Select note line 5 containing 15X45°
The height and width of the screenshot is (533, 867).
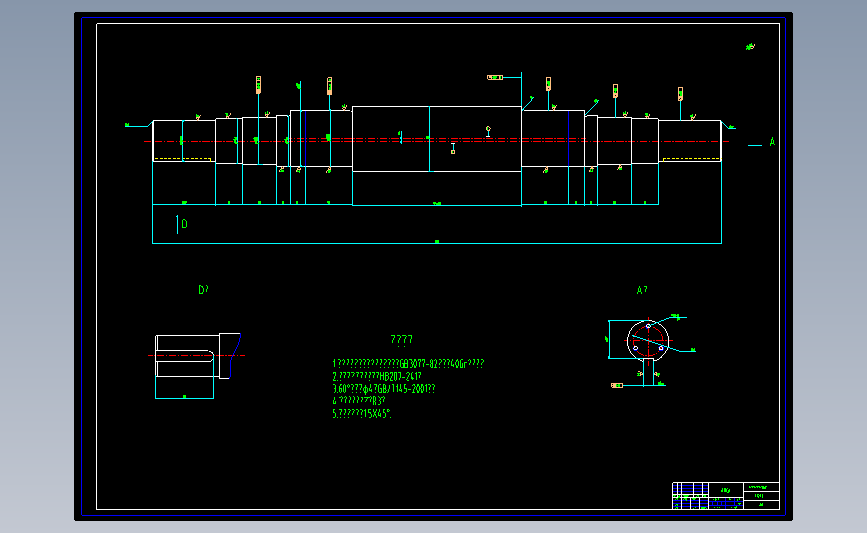(362, 414)
